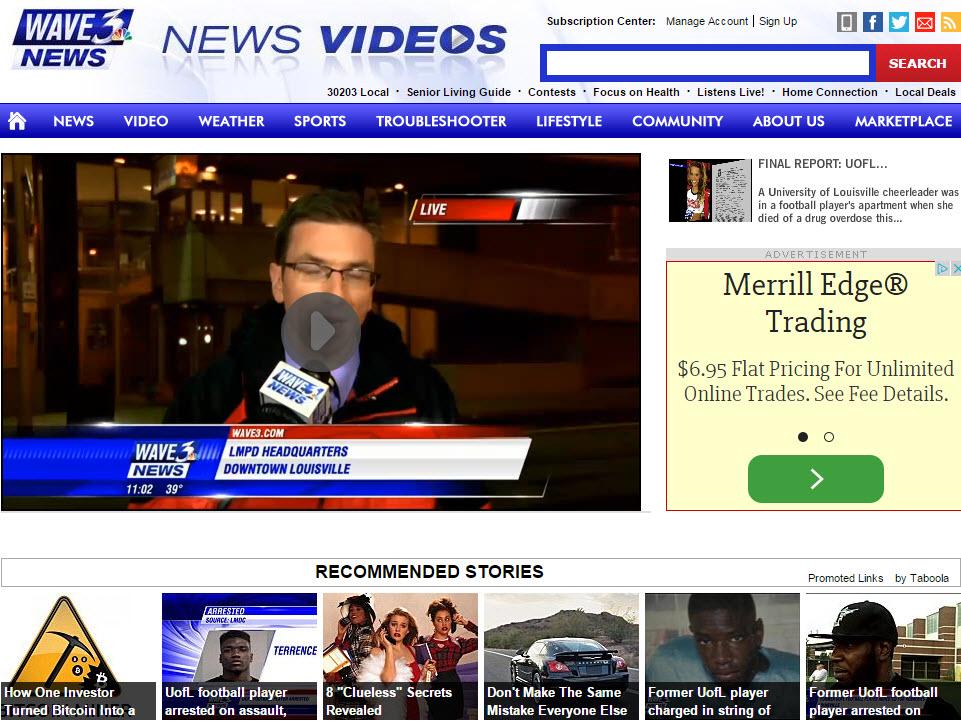Open the Twitter bird icon
This screenshot has height=721, width=961.
(898, 22)
